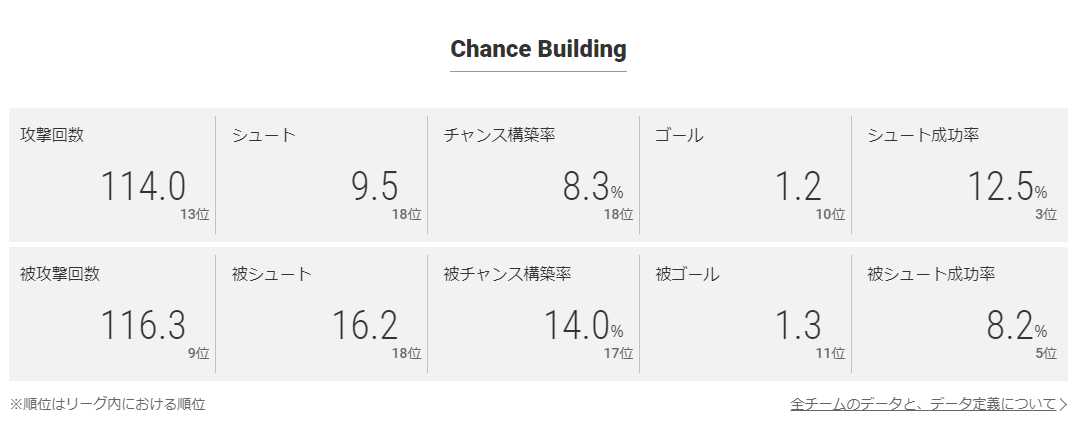
Task: Click the ゴール value 1.2
Action: [x=797, y=187]
